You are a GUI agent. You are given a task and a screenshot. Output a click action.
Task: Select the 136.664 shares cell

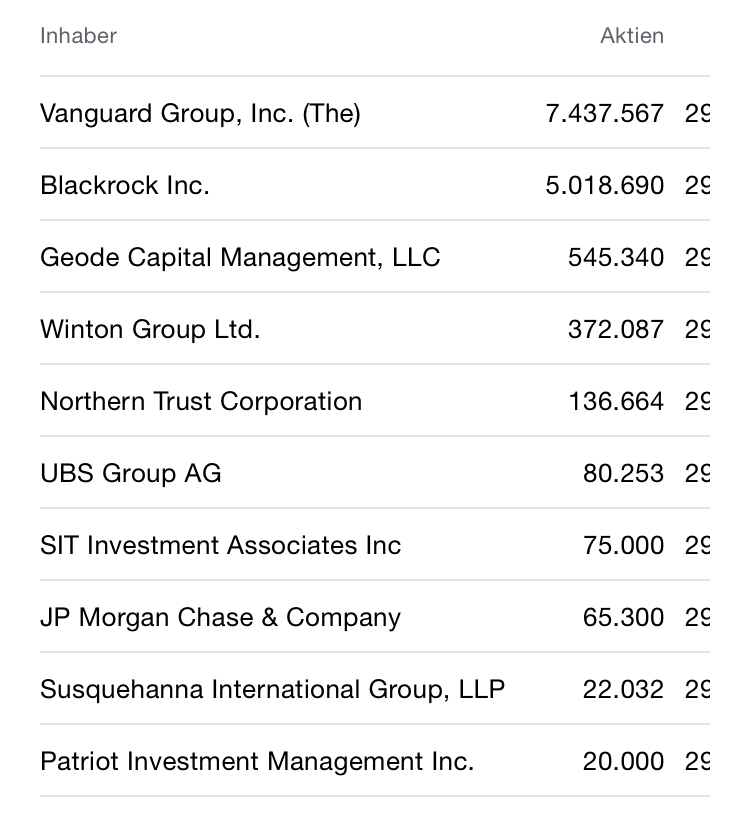point(615,401)
